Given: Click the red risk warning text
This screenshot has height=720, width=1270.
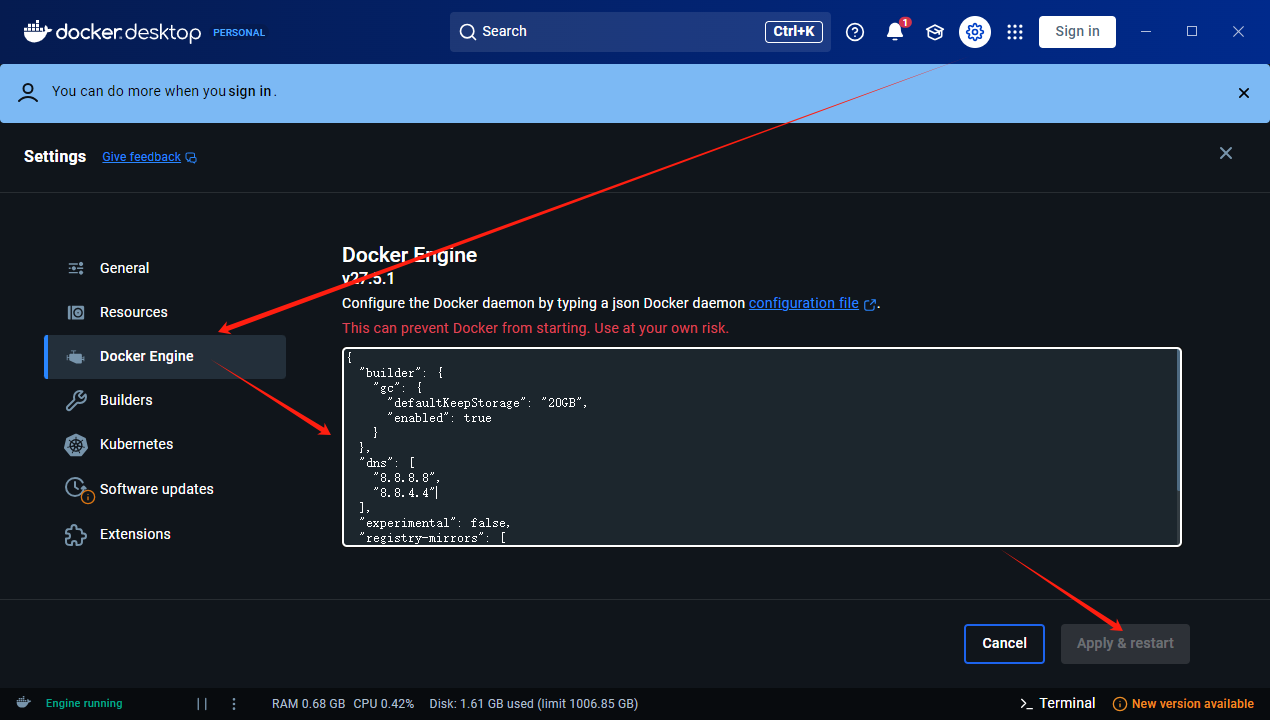Looking at the screenshot, I should coord(535,328).
